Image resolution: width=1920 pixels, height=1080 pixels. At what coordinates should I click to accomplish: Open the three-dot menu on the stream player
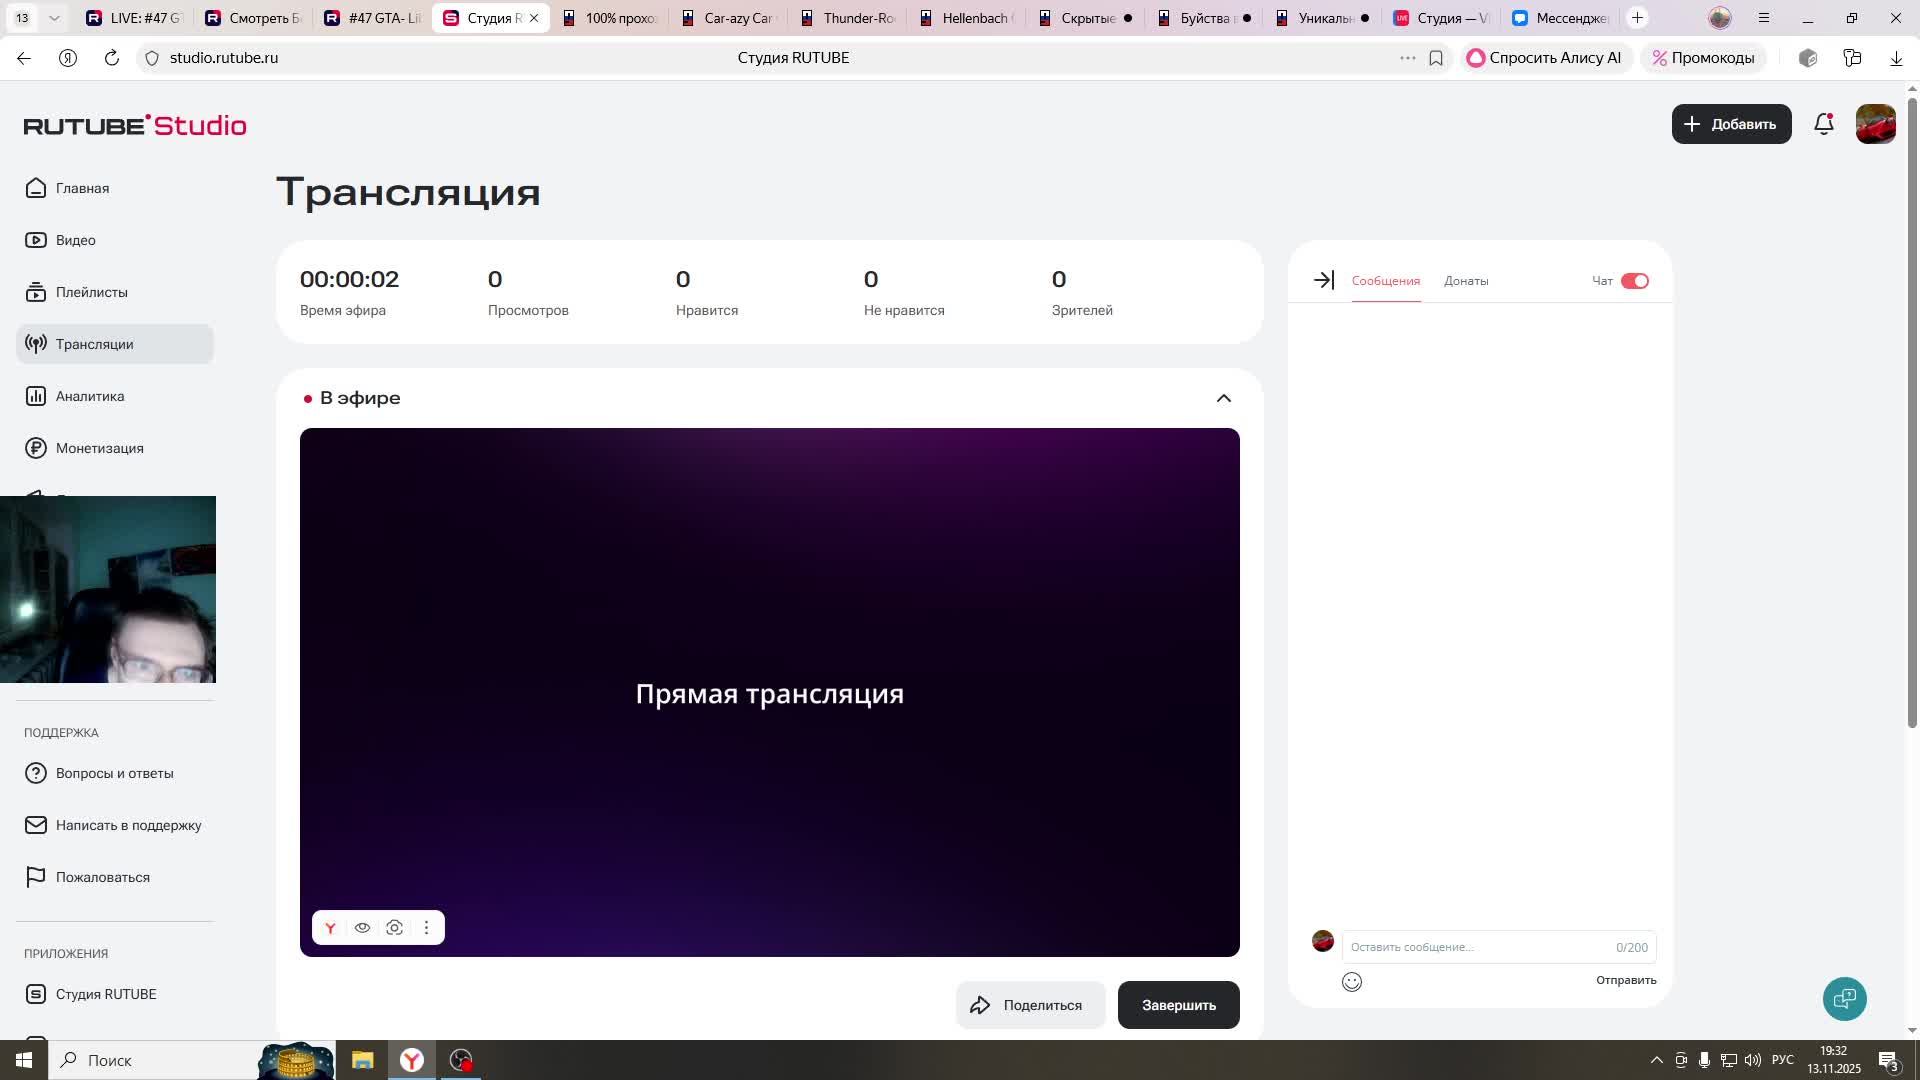[427, 928]
